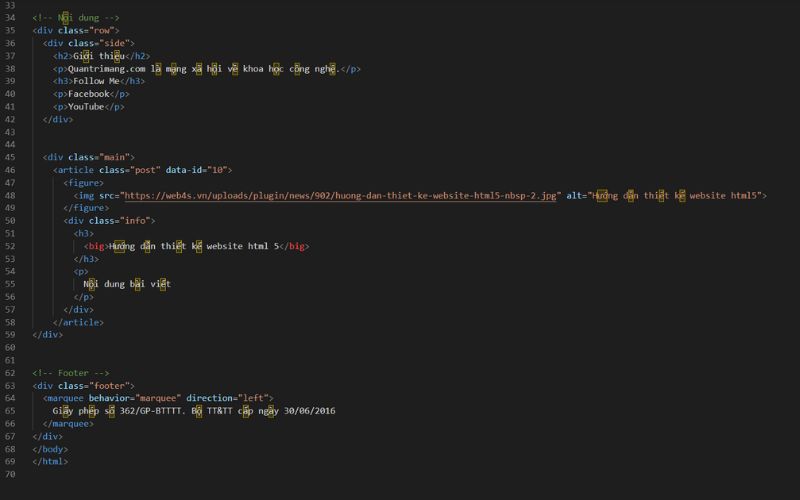Click the YouTube paragraph text
800x500 pixels.
point(86,107)
